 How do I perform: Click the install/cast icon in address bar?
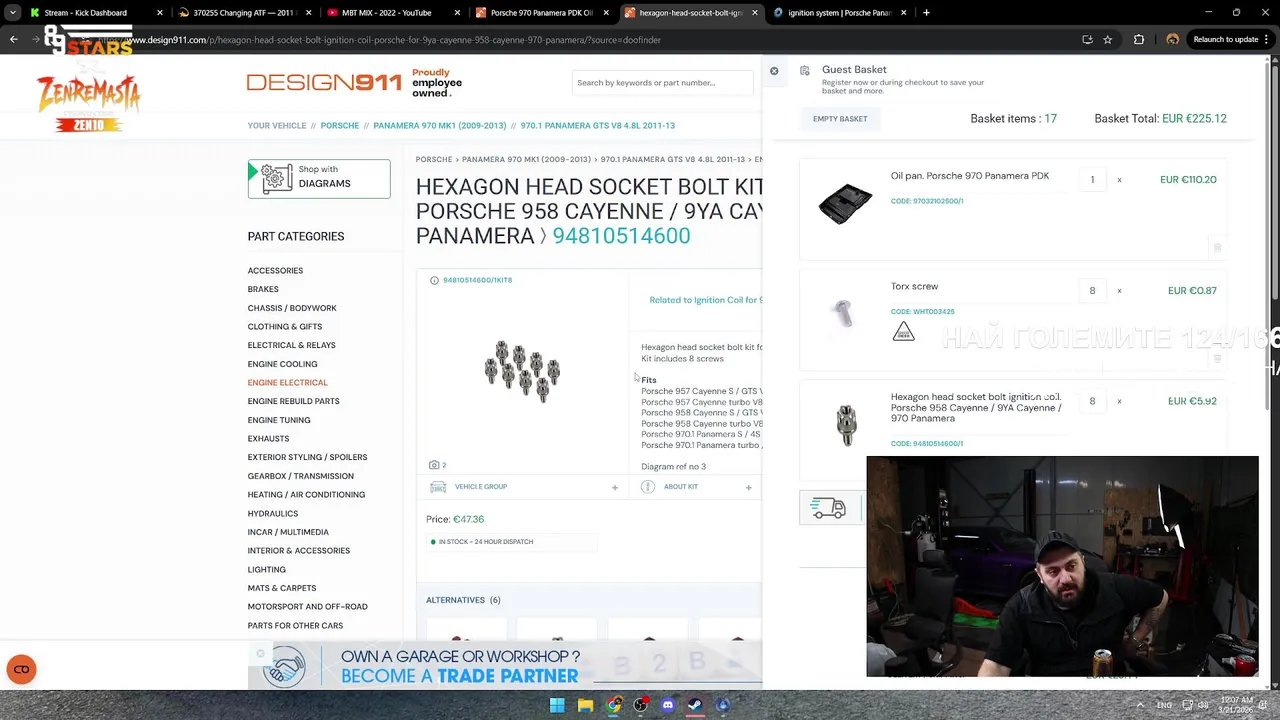coord(1087,40)
